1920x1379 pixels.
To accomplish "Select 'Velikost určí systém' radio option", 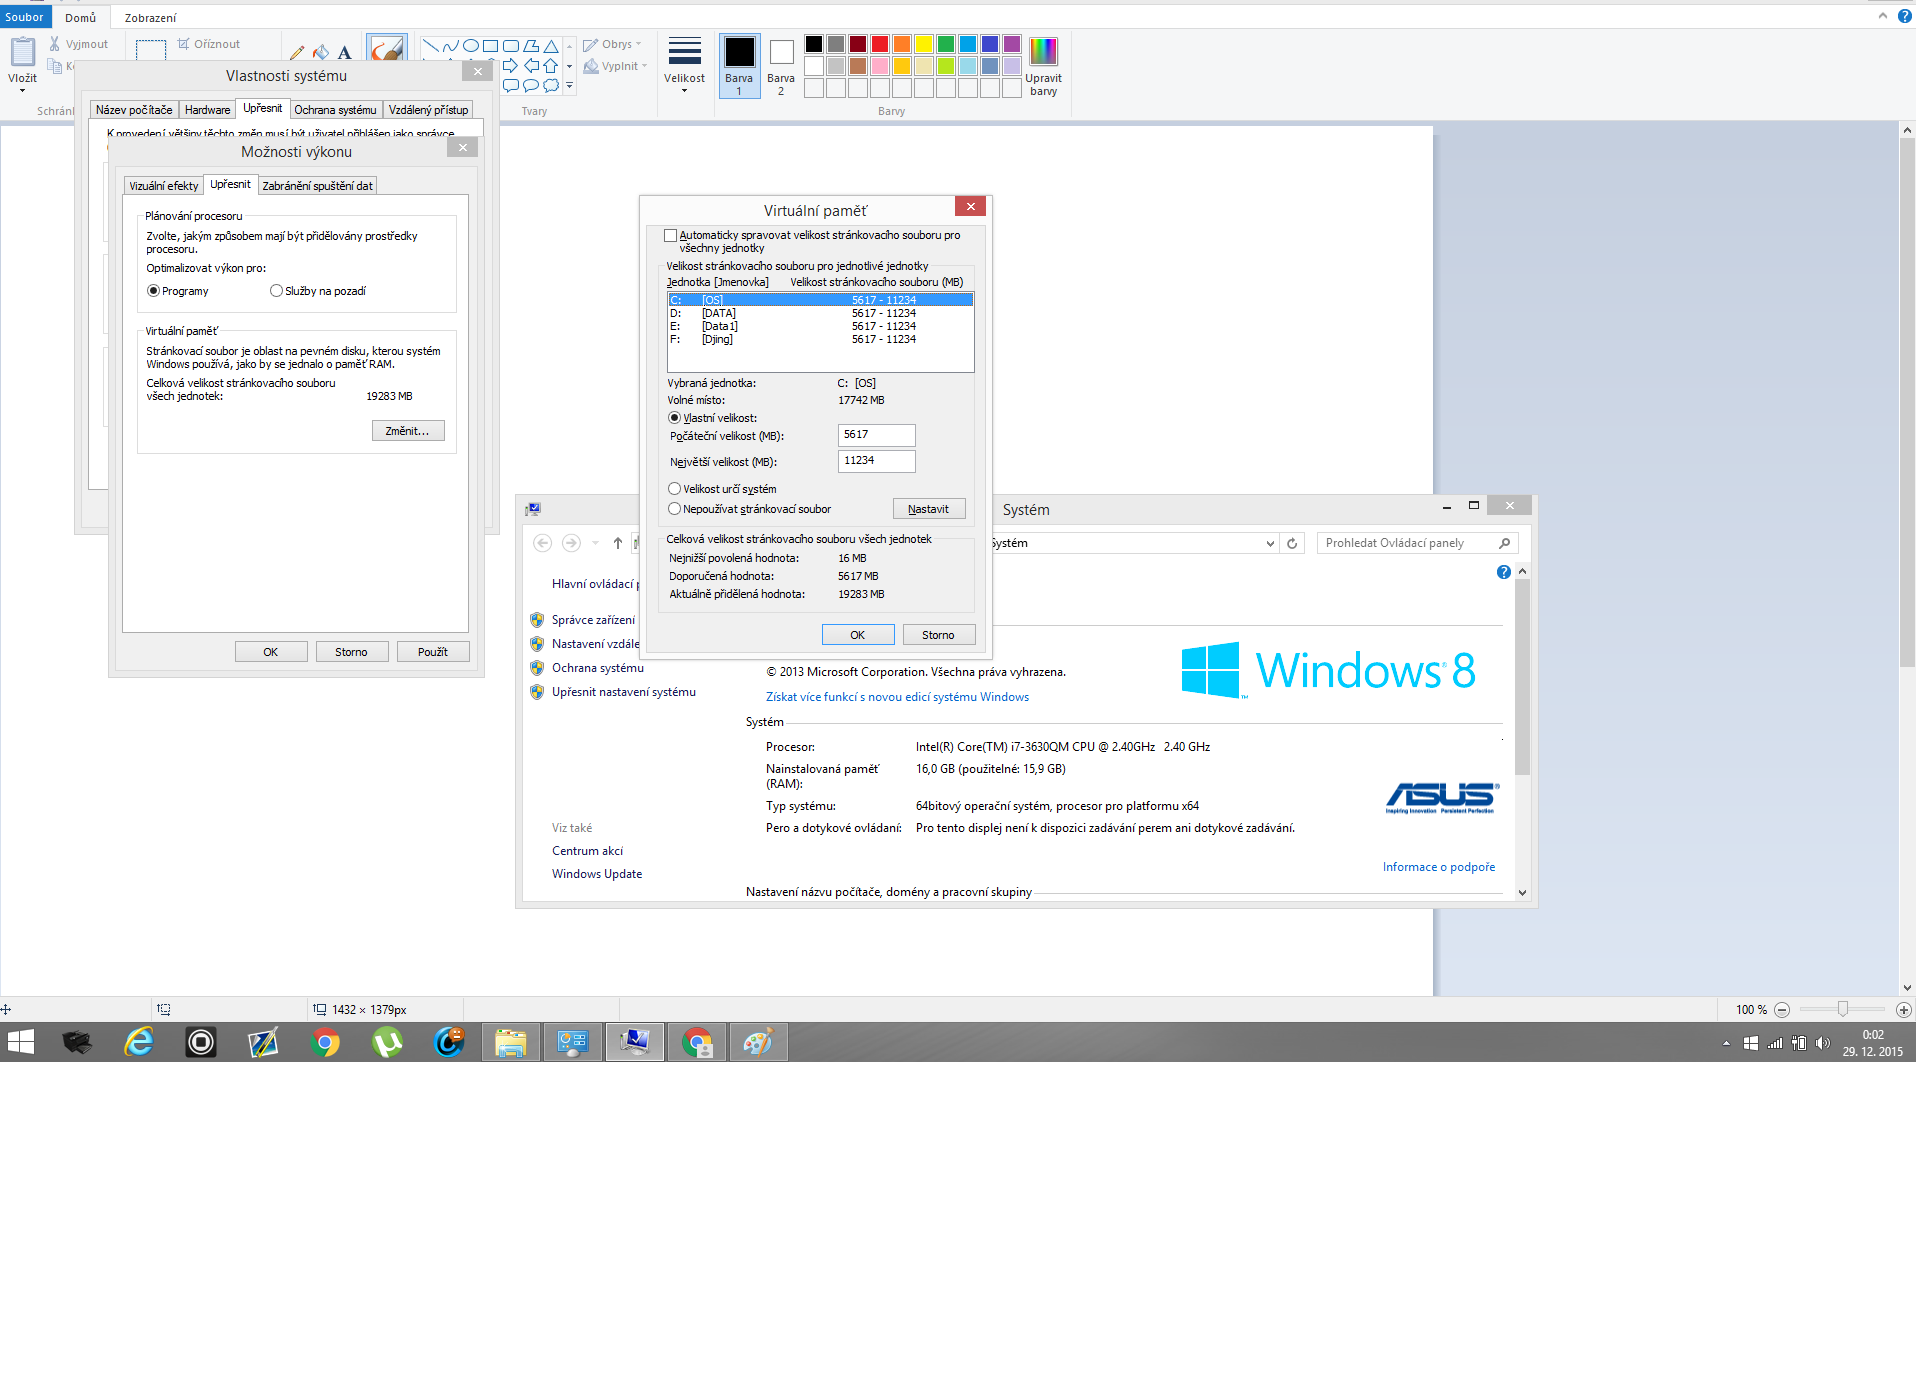I will pyautogui.click(x=675, y=489).
